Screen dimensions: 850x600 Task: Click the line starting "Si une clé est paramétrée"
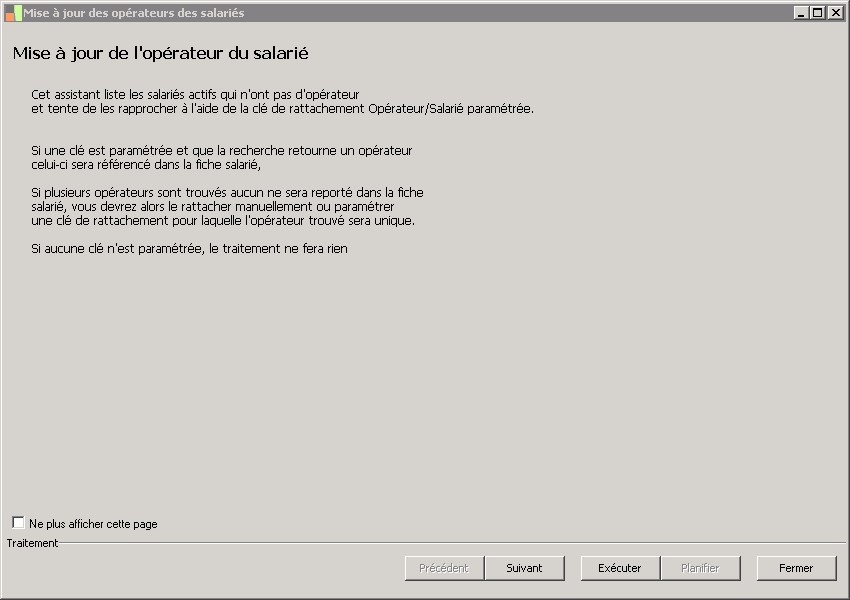(221, 151)
